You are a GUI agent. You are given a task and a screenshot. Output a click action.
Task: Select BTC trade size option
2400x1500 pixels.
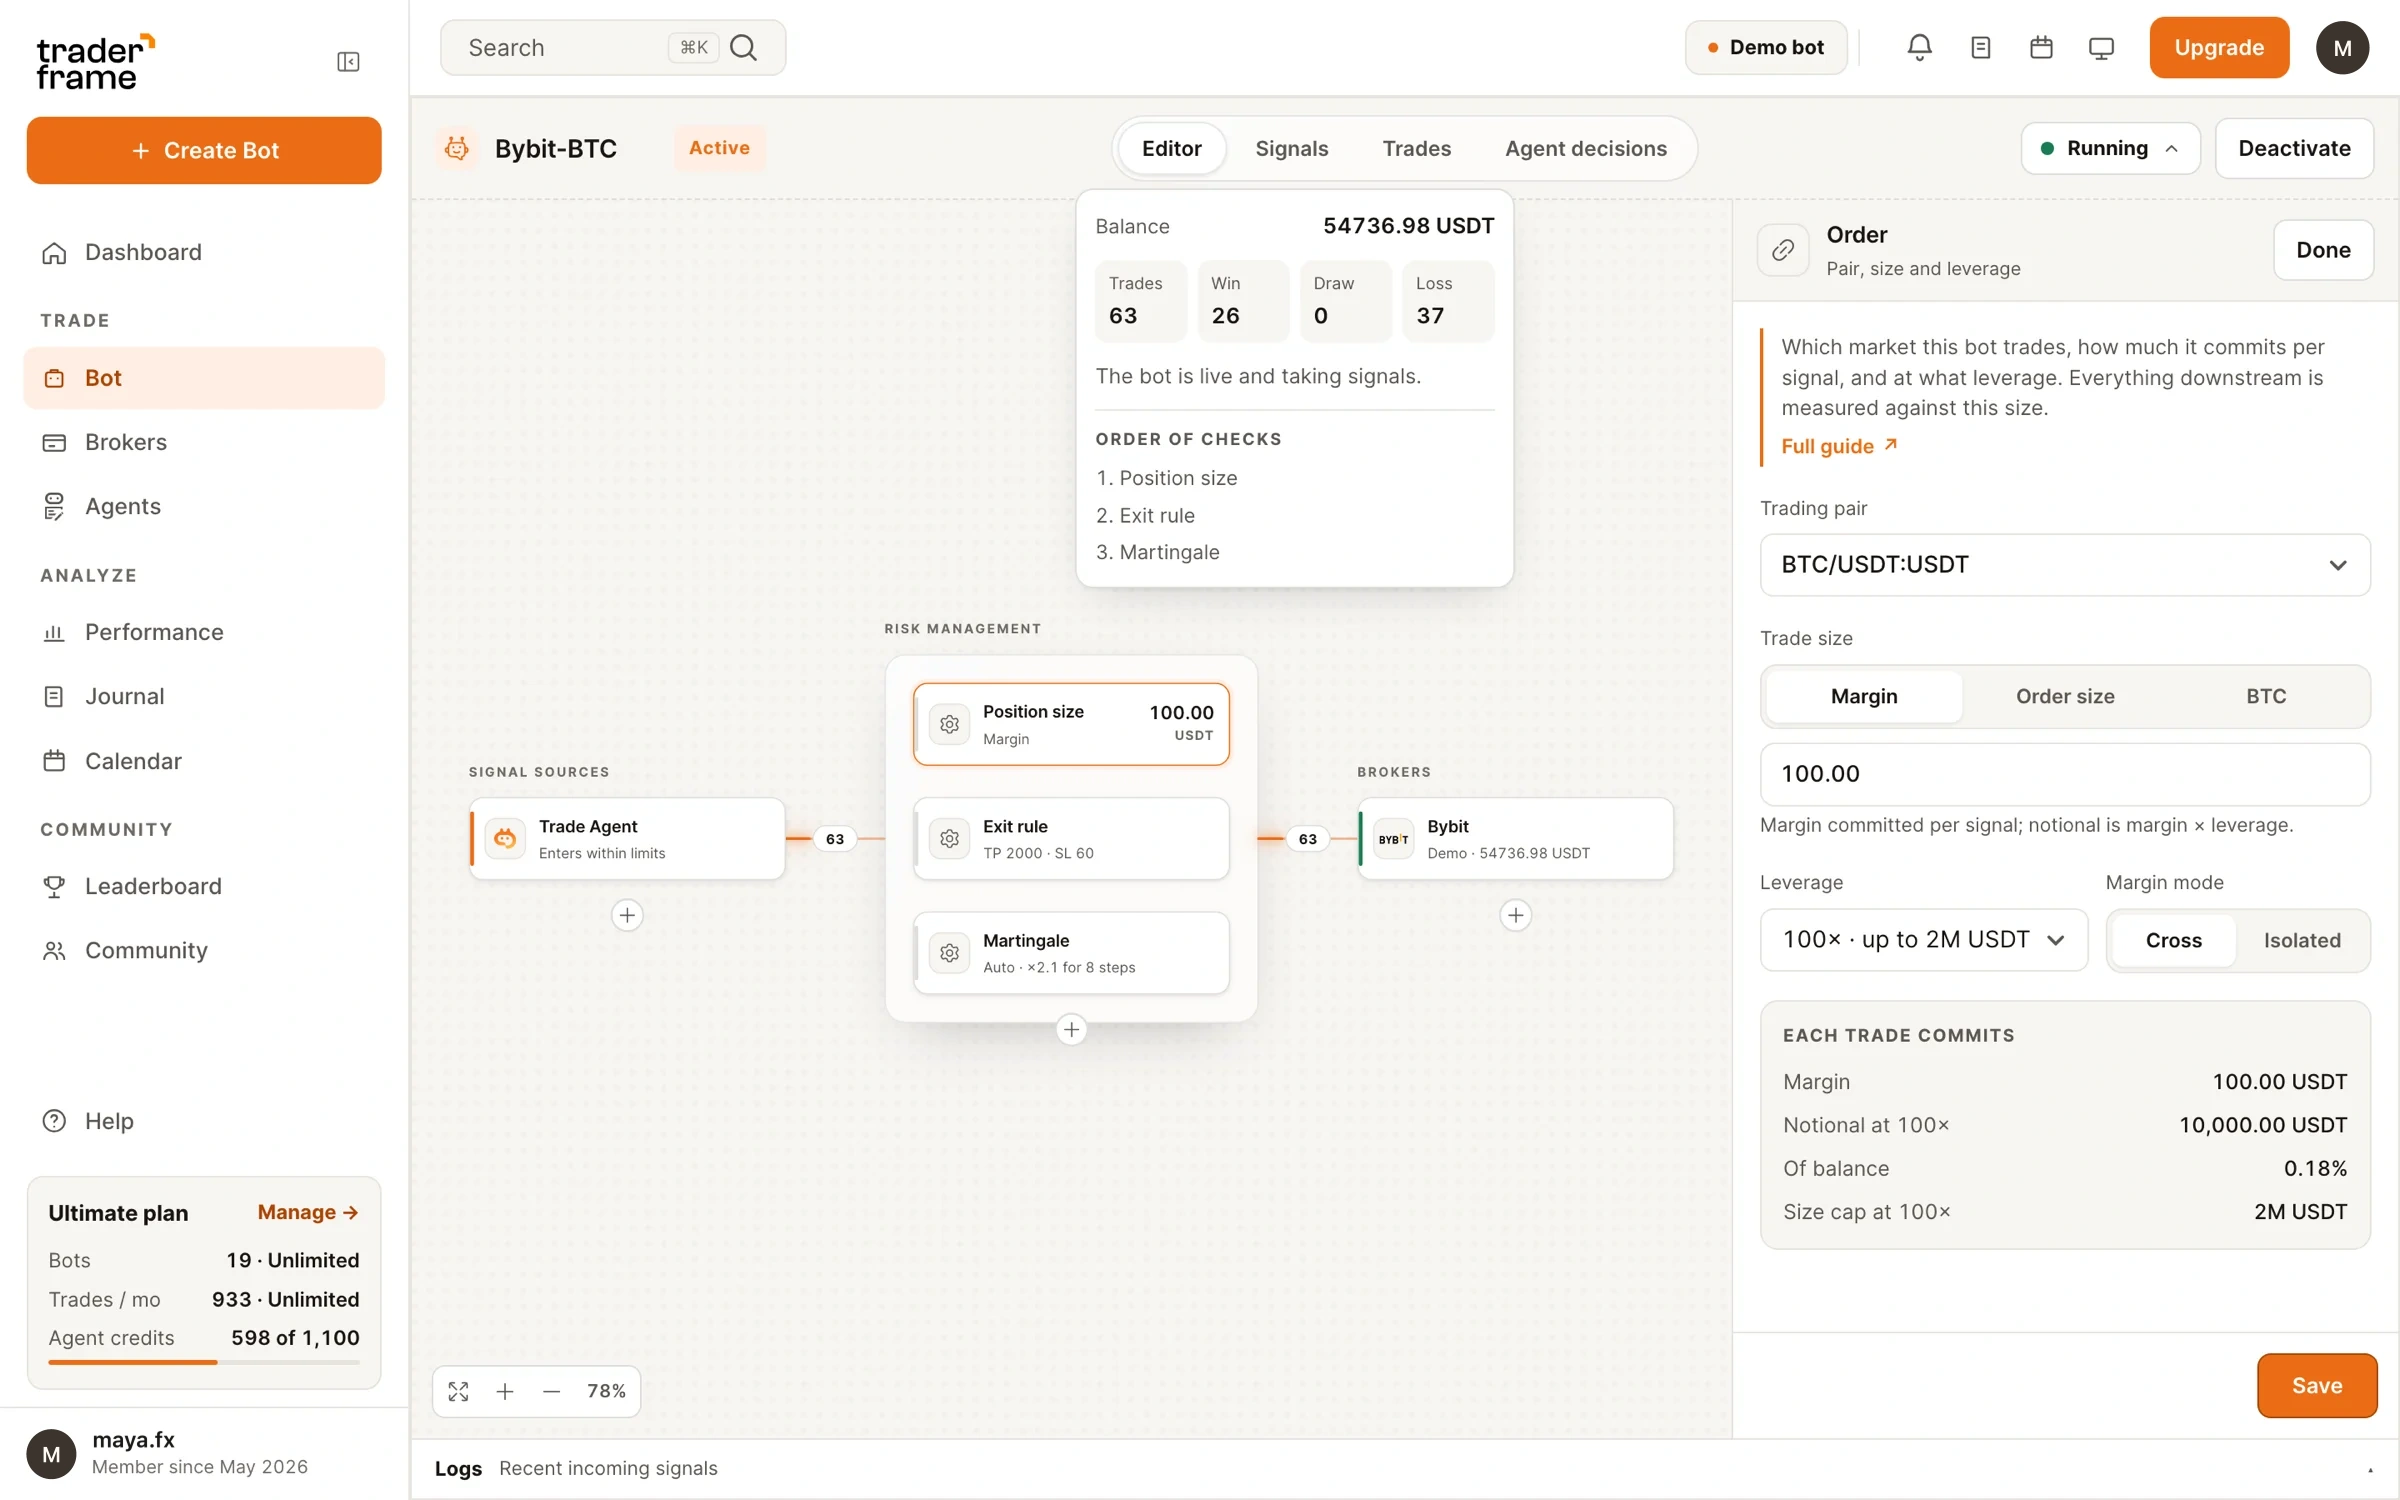coord(2265,696)
